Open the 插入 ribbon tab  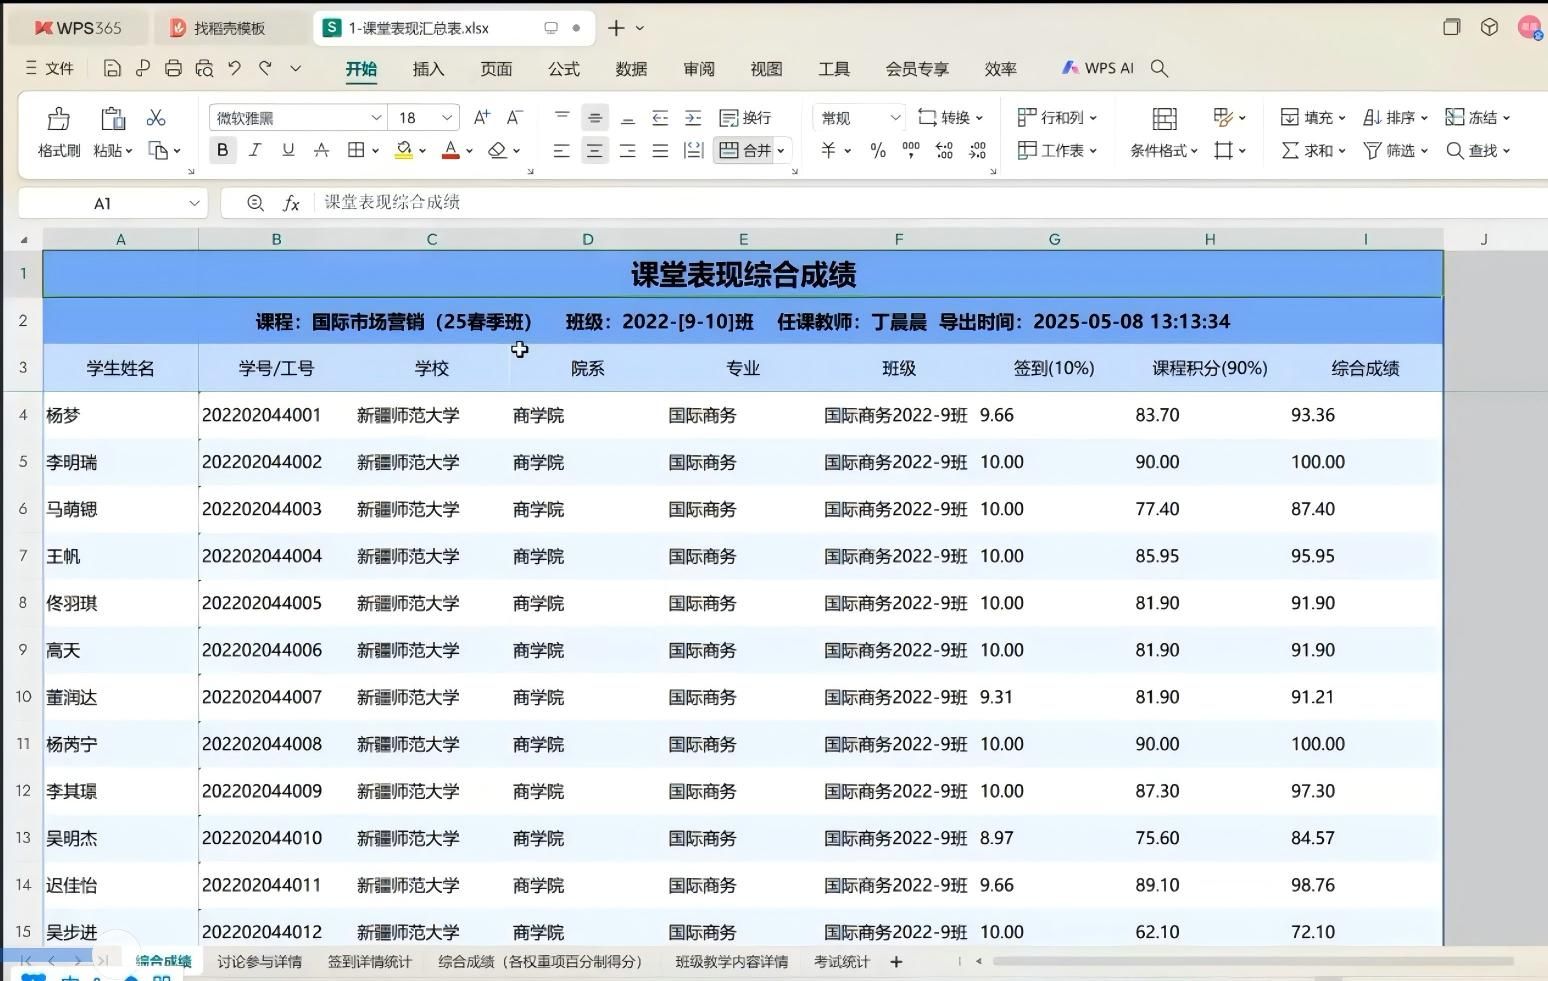pyautogui.click(x=428, y=69)
